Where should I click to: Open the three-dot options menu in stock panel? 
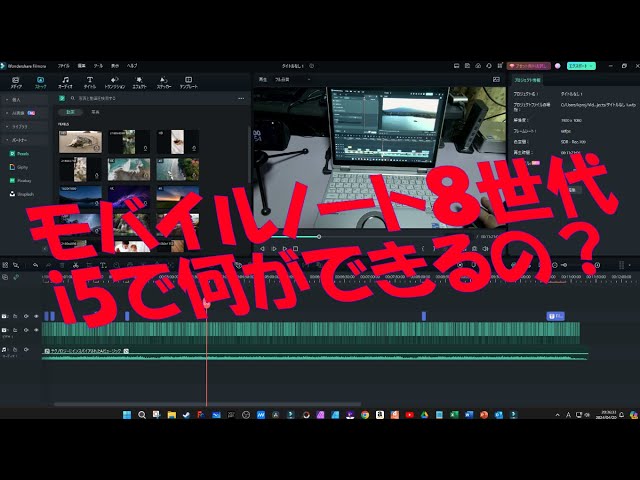coord(241,98)
